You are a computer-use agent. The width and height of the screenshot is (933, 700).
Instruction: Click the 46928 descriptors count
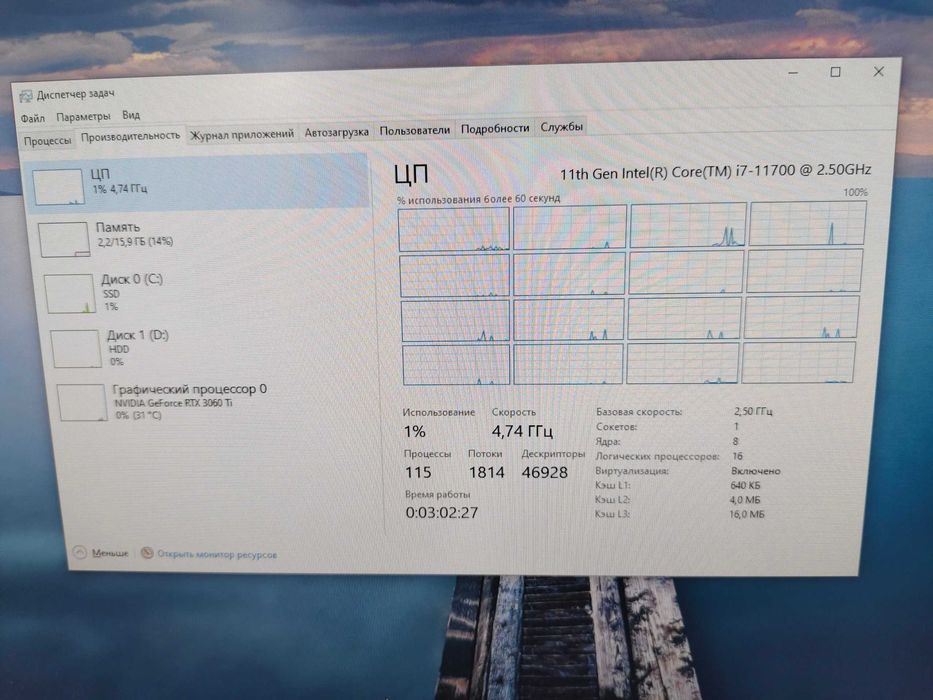click(x=544, y=473)
